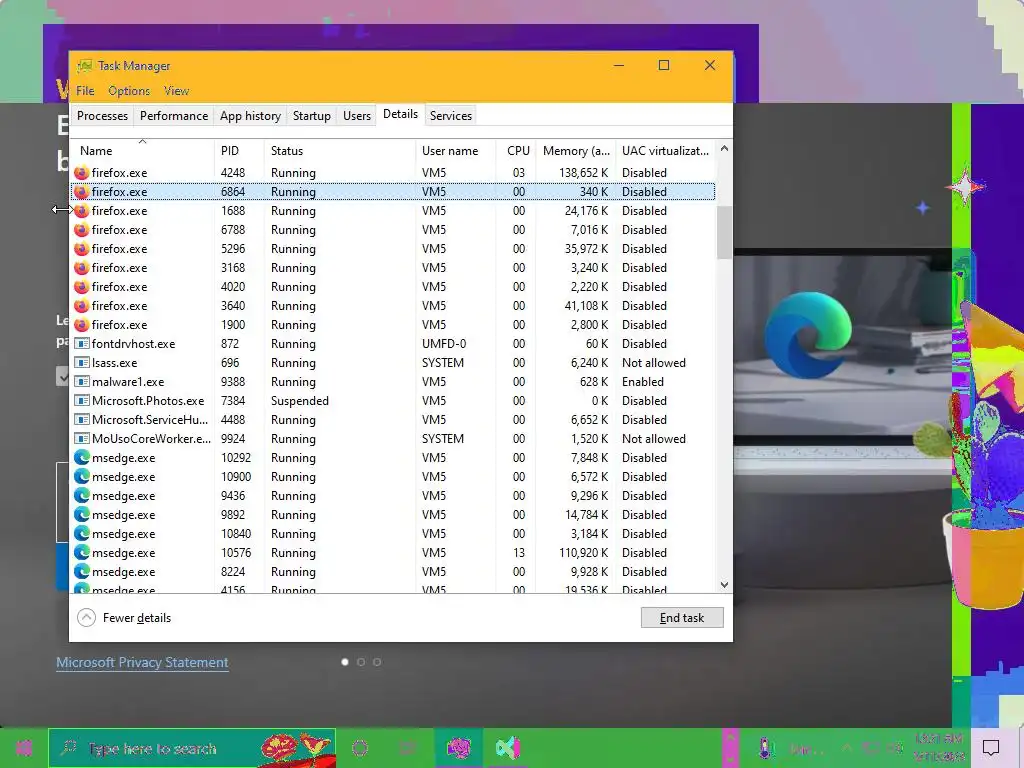Image resolution: width=1024 pixels, height=768 pixels.
Task: Click Edge icon in PID 10840 row
Action: coord(82,534)
